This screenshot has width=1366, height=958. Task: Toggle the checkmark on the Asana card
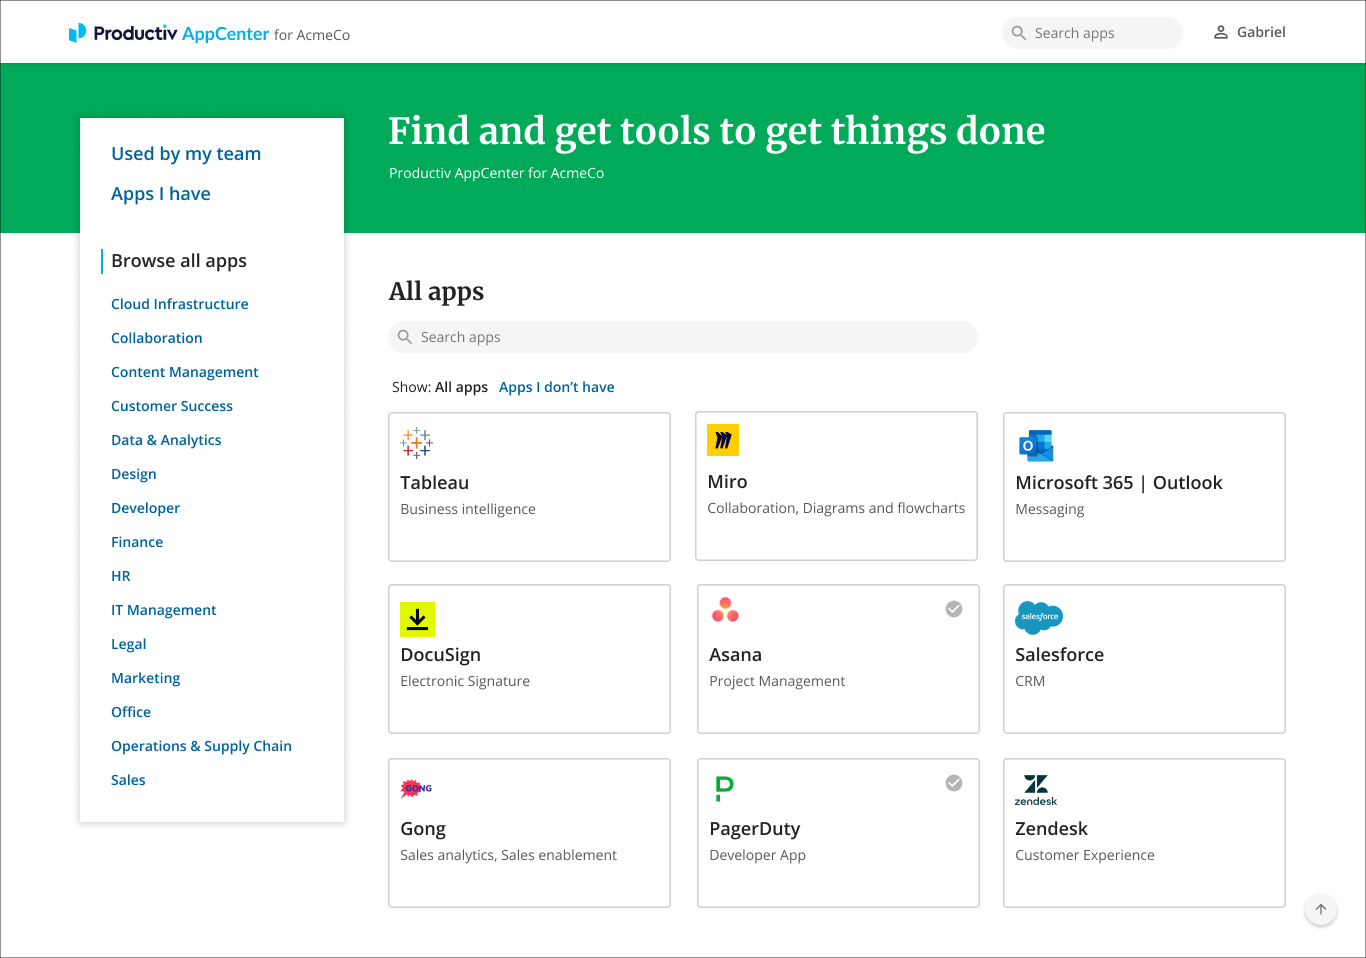[953, 608]
